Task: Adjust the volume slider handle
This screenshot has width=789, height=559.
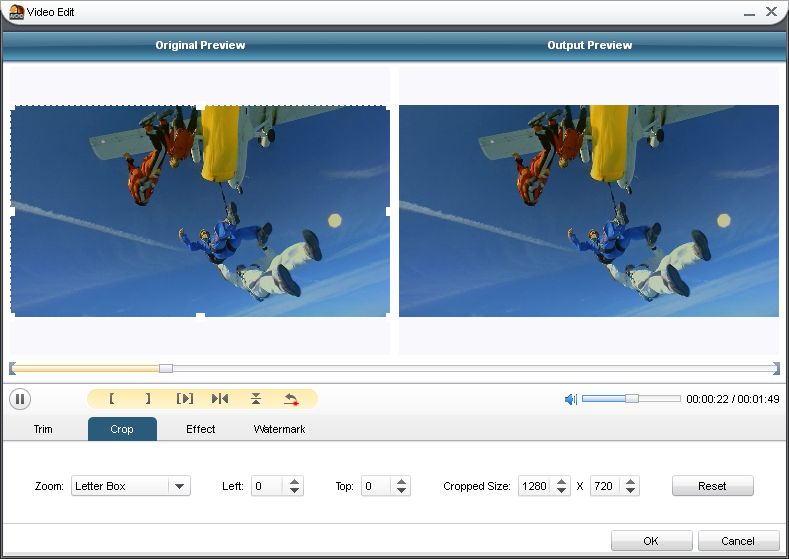Action: pos(632,398)
